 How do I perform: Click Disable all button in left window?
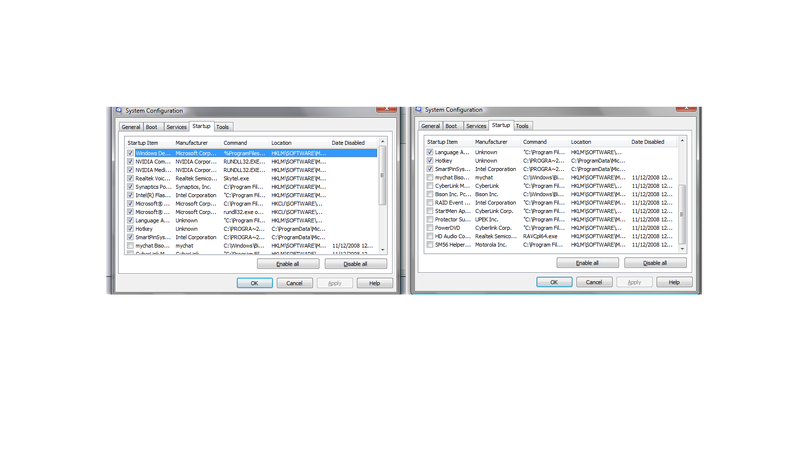pyautogui.click(x=356, y=264)
